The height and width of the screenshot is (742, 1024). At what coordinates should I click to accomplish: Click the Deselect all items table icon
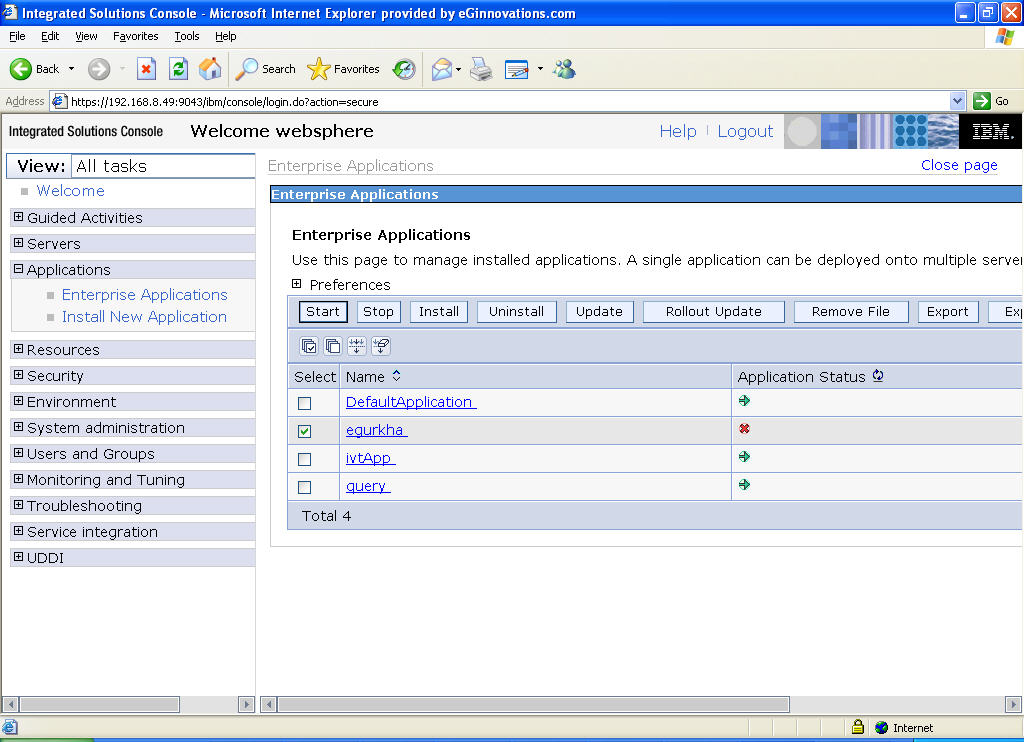(x=332, y=346)
